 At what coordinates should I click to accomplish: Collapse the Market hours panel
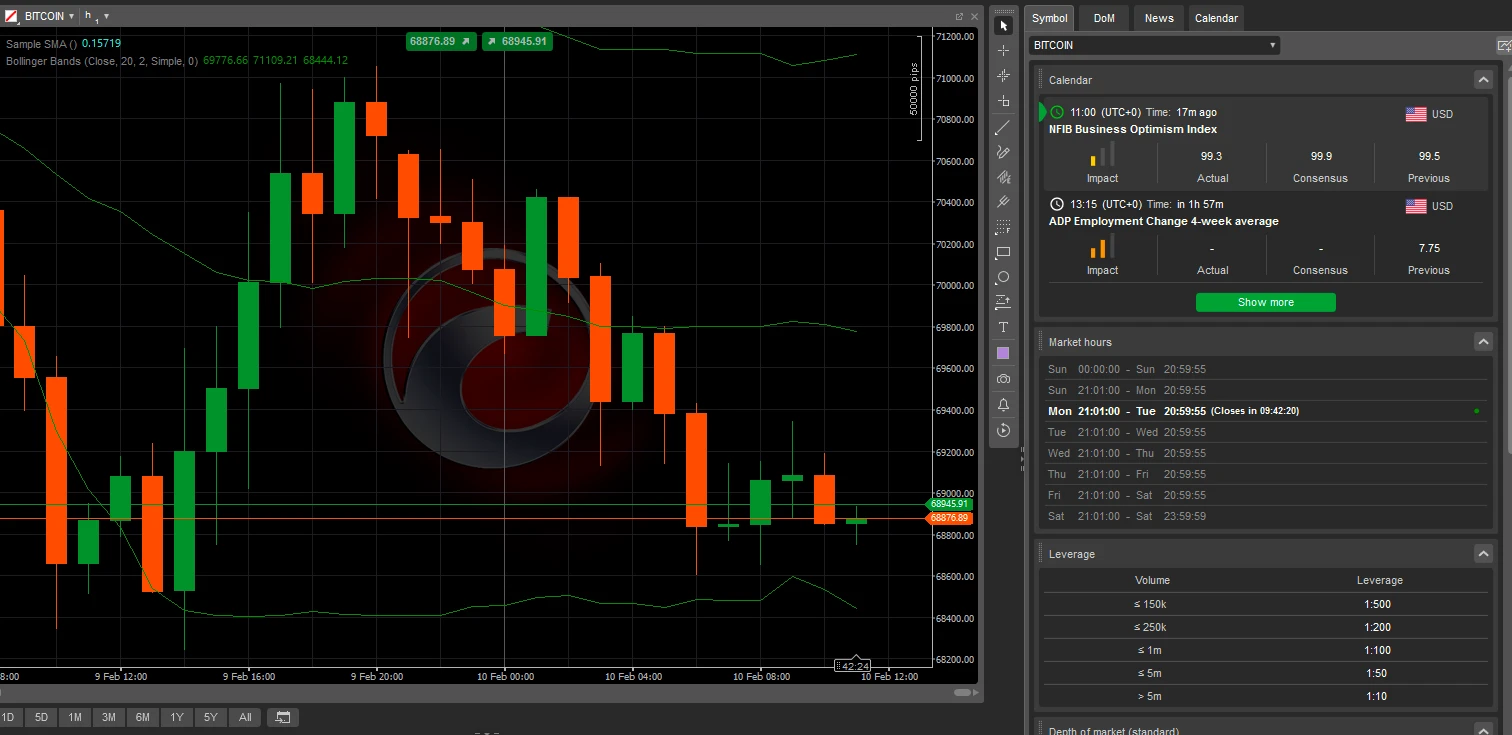(x=1483, y=341)
